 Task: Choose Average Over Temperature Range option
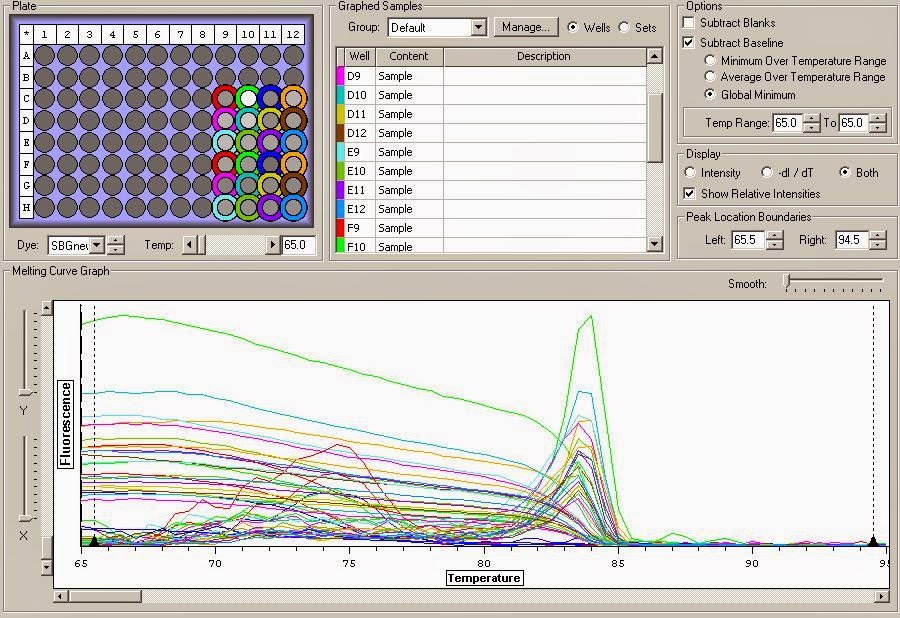coord(710,77)
